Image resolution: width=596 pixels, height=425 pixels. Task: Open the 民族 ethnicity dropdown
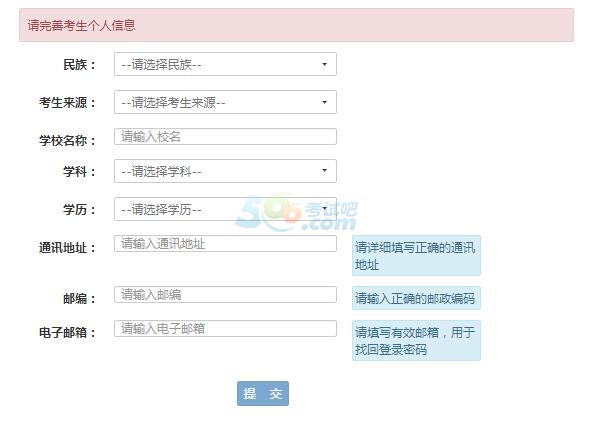pos(225,64)
